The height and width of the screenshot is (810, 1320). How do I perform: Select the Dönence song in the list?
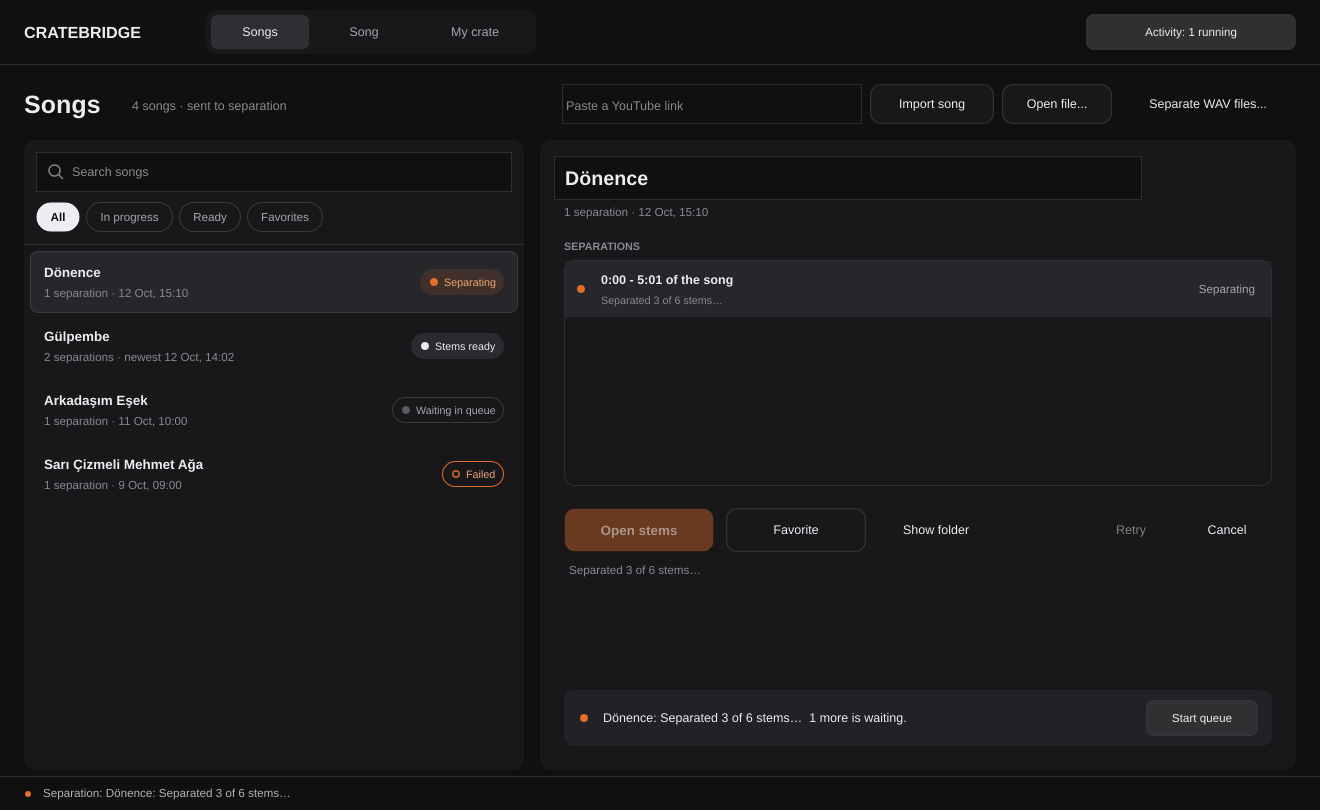tap(274, 282)
